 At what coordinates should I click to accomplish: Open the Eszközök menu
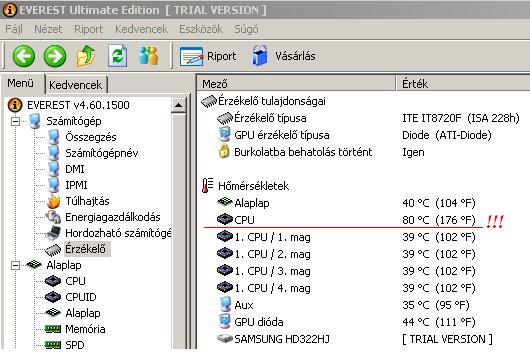click(201, 29)
